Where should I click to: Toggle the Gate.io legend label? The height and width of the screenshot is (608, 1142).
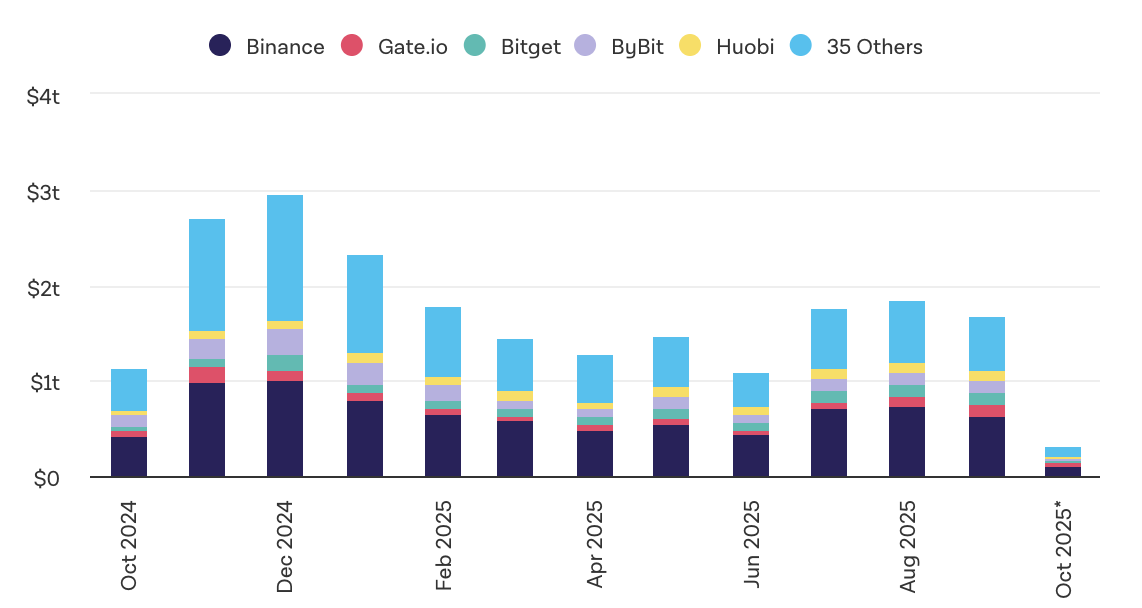pyautogui.click(x=412, y=47)
